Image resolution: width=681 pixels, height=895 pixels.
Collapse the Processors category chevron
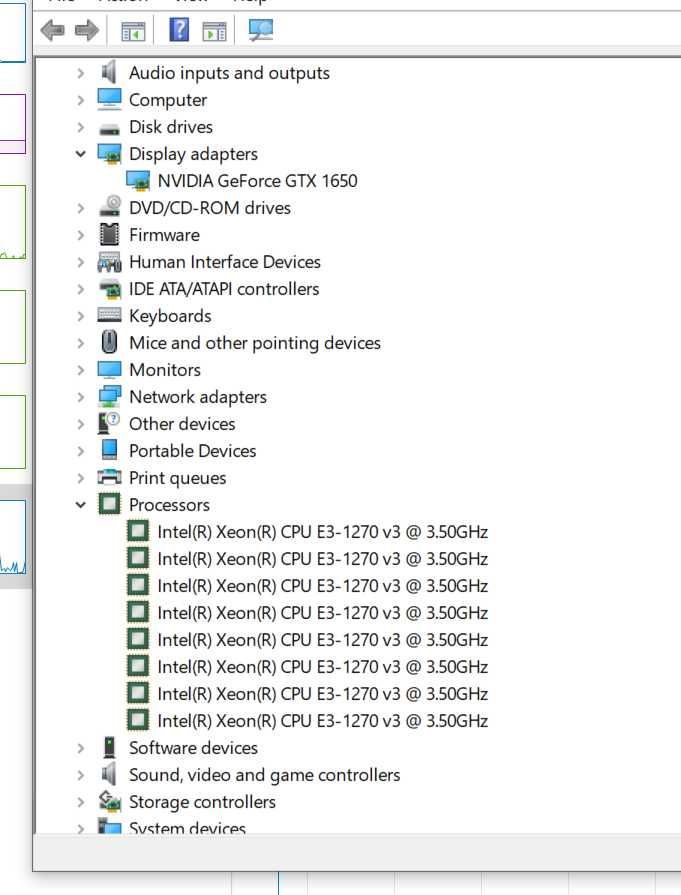pyautogui.click(x=80, y=505)
